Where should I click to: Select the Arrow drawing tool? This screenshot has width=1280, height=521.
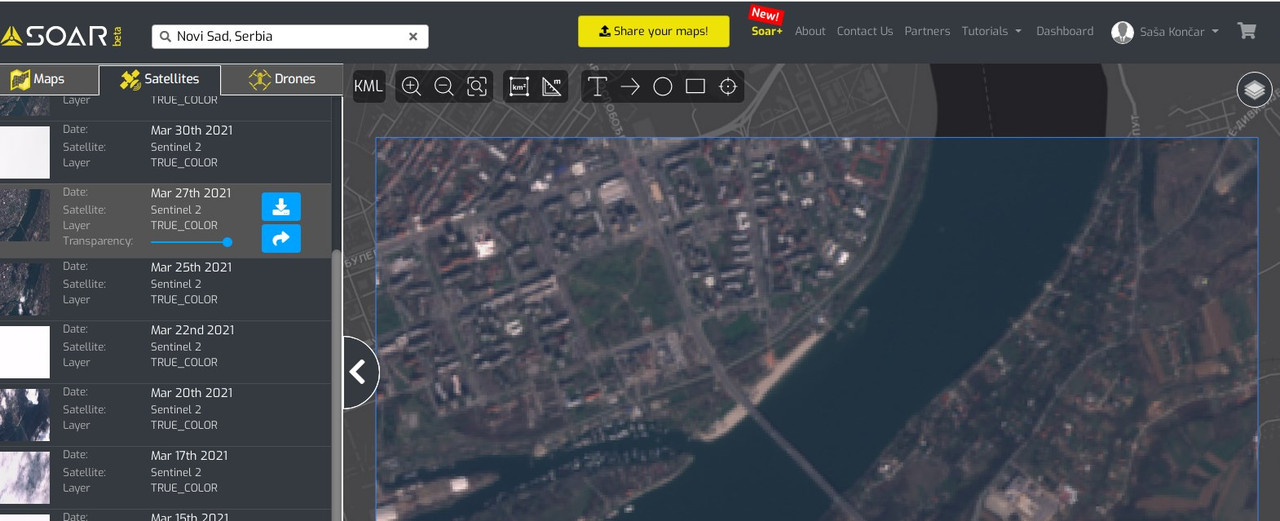[x=630, y=86]
